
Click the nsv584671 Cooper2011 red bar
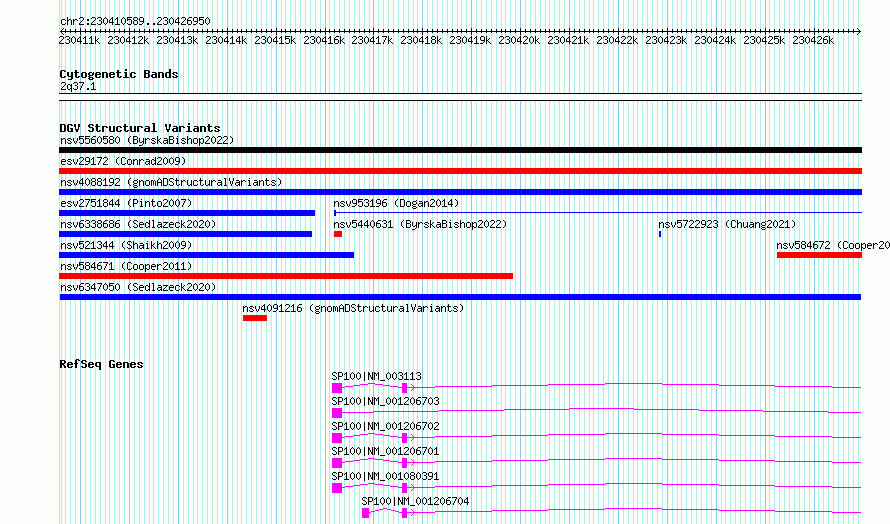pos(286,276)
